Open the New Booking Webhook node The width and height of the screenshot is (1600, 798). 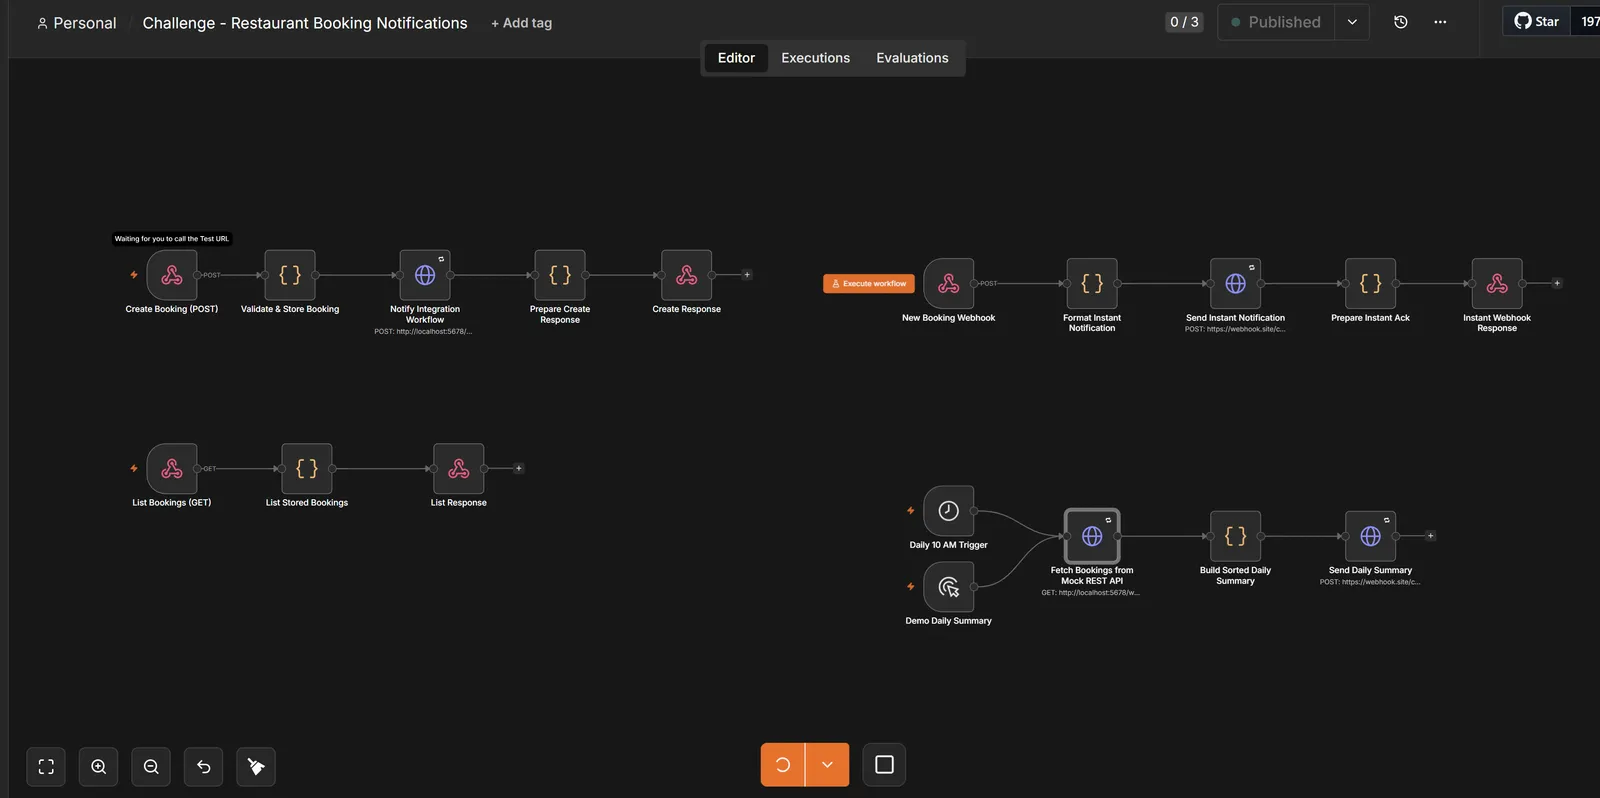tap(949, 284)
